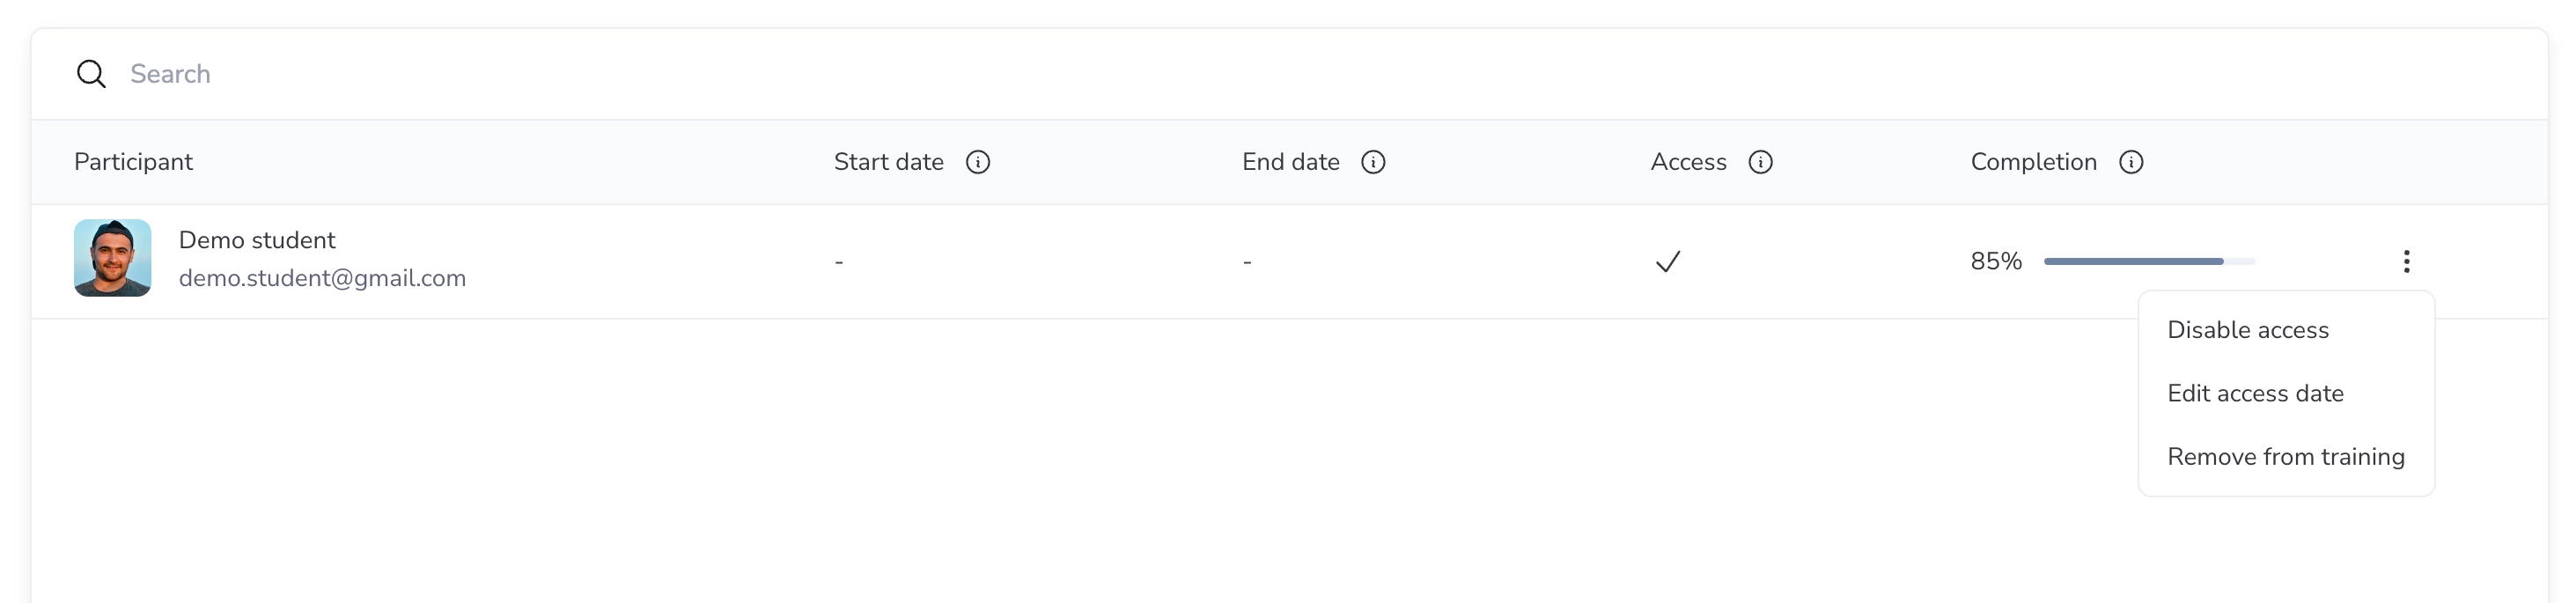
Task: Click the Completion column info icon
Action: pyautogui.click(x=2131, y=162)
